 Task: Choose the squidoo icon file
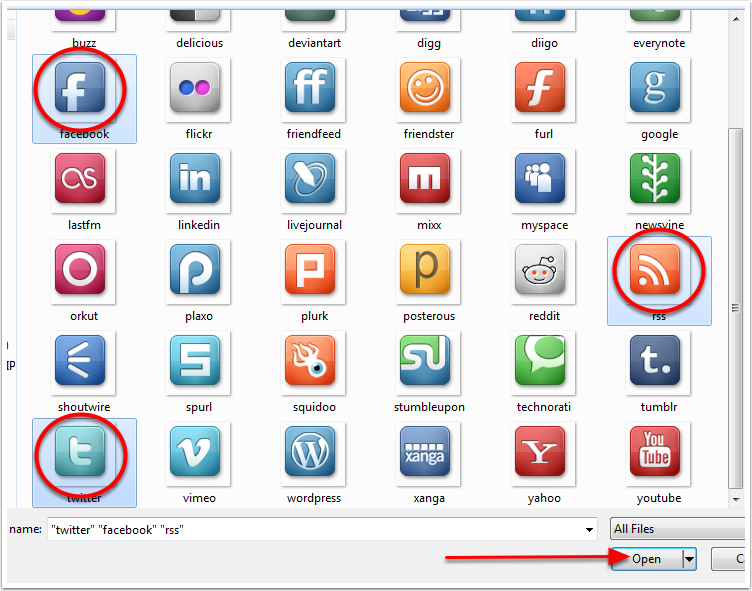point(310,361)
